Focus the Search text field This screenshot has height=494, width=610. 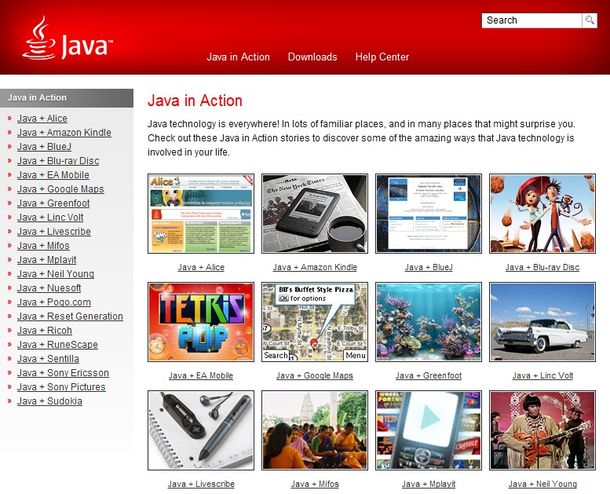tap(531, 20)
